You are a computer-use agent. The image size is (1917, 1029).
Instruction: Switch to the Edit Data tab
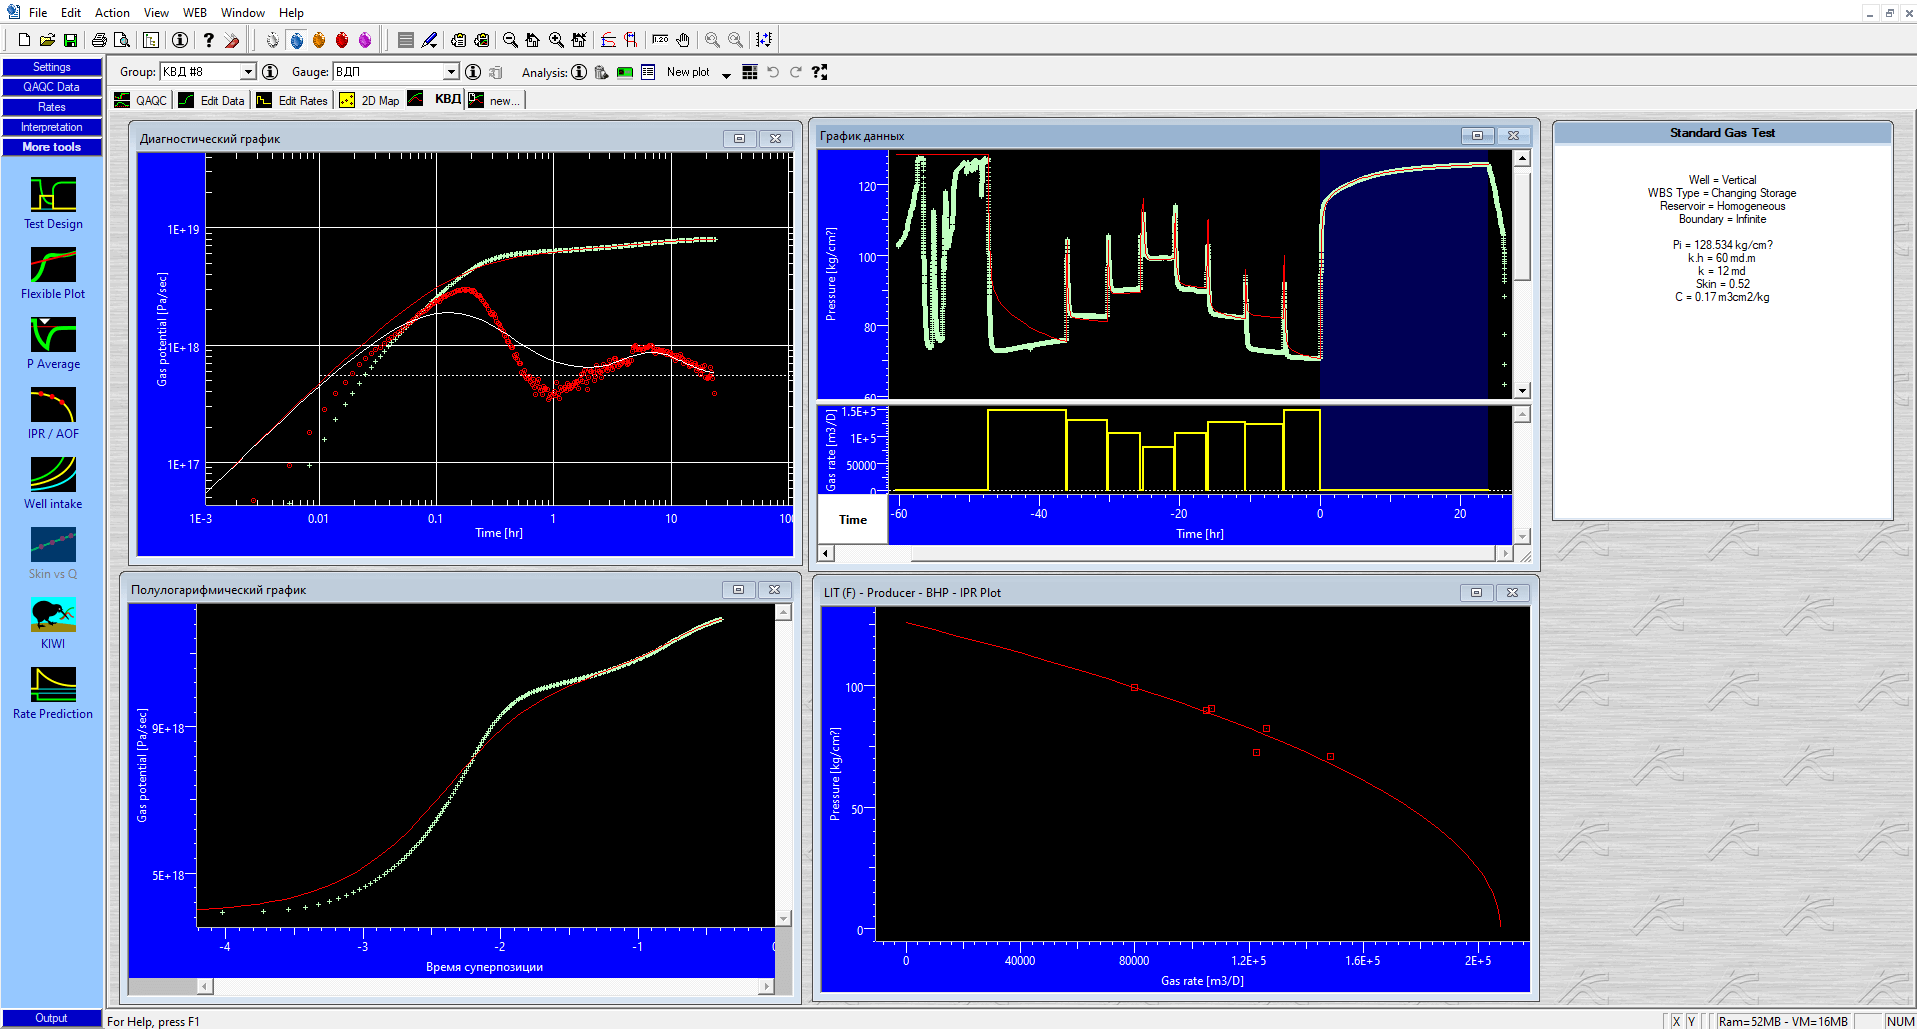pos(212,100)
